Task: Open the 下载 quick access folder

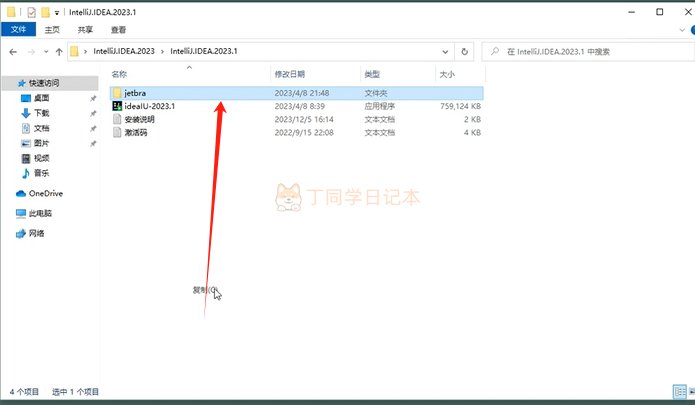Action: tap(42, 113)
